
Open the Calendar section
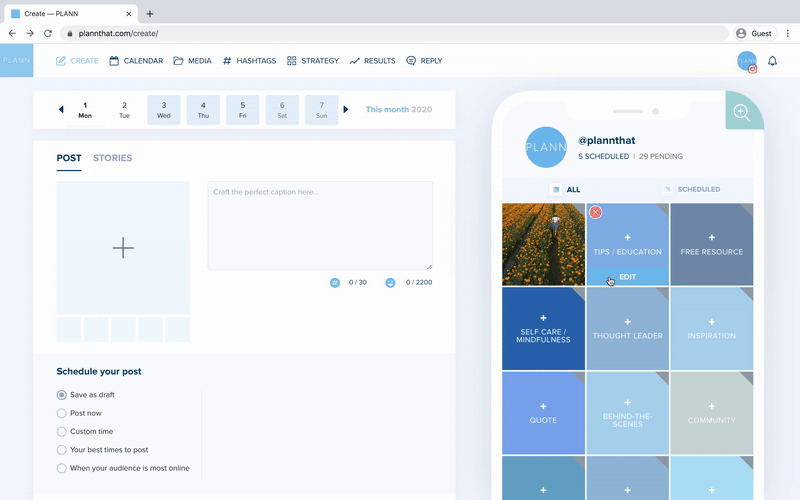point(136,61)
